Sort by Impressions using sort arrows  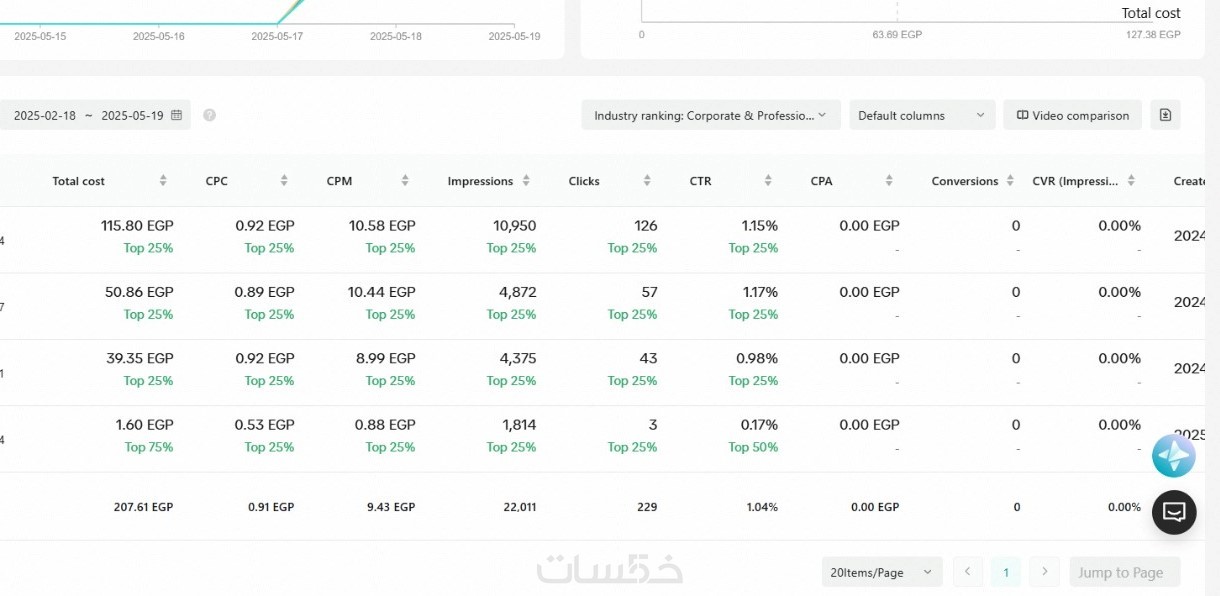[x=526, y=181]
